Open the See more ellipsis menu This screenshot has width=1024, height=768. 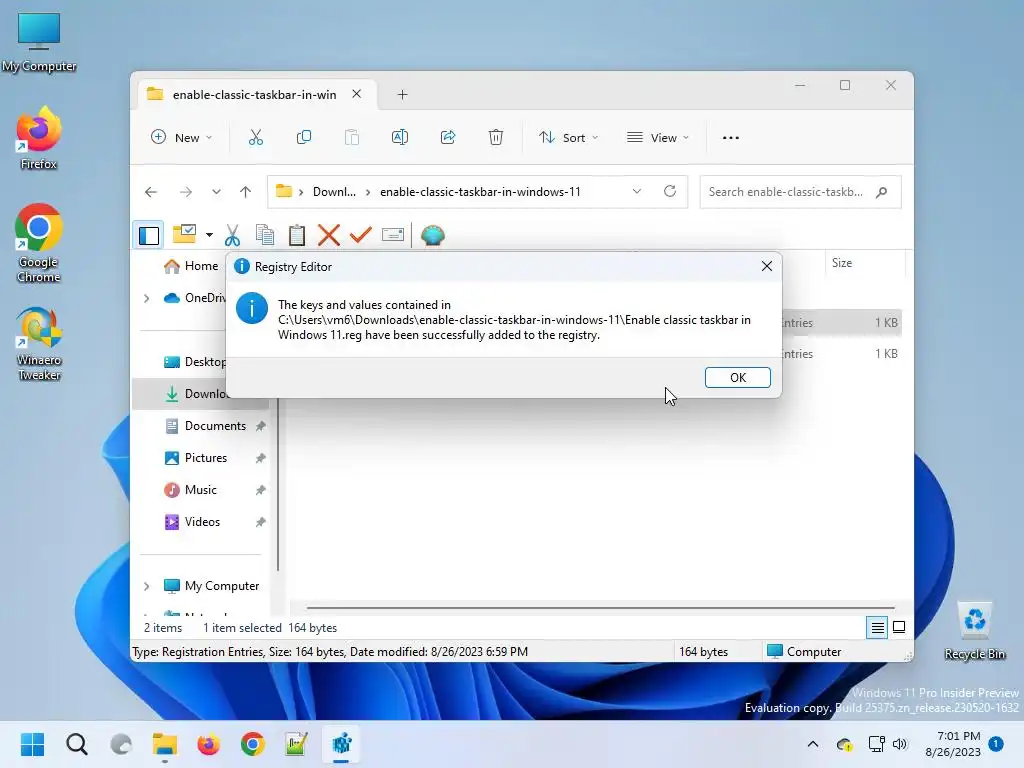point(731,138)
